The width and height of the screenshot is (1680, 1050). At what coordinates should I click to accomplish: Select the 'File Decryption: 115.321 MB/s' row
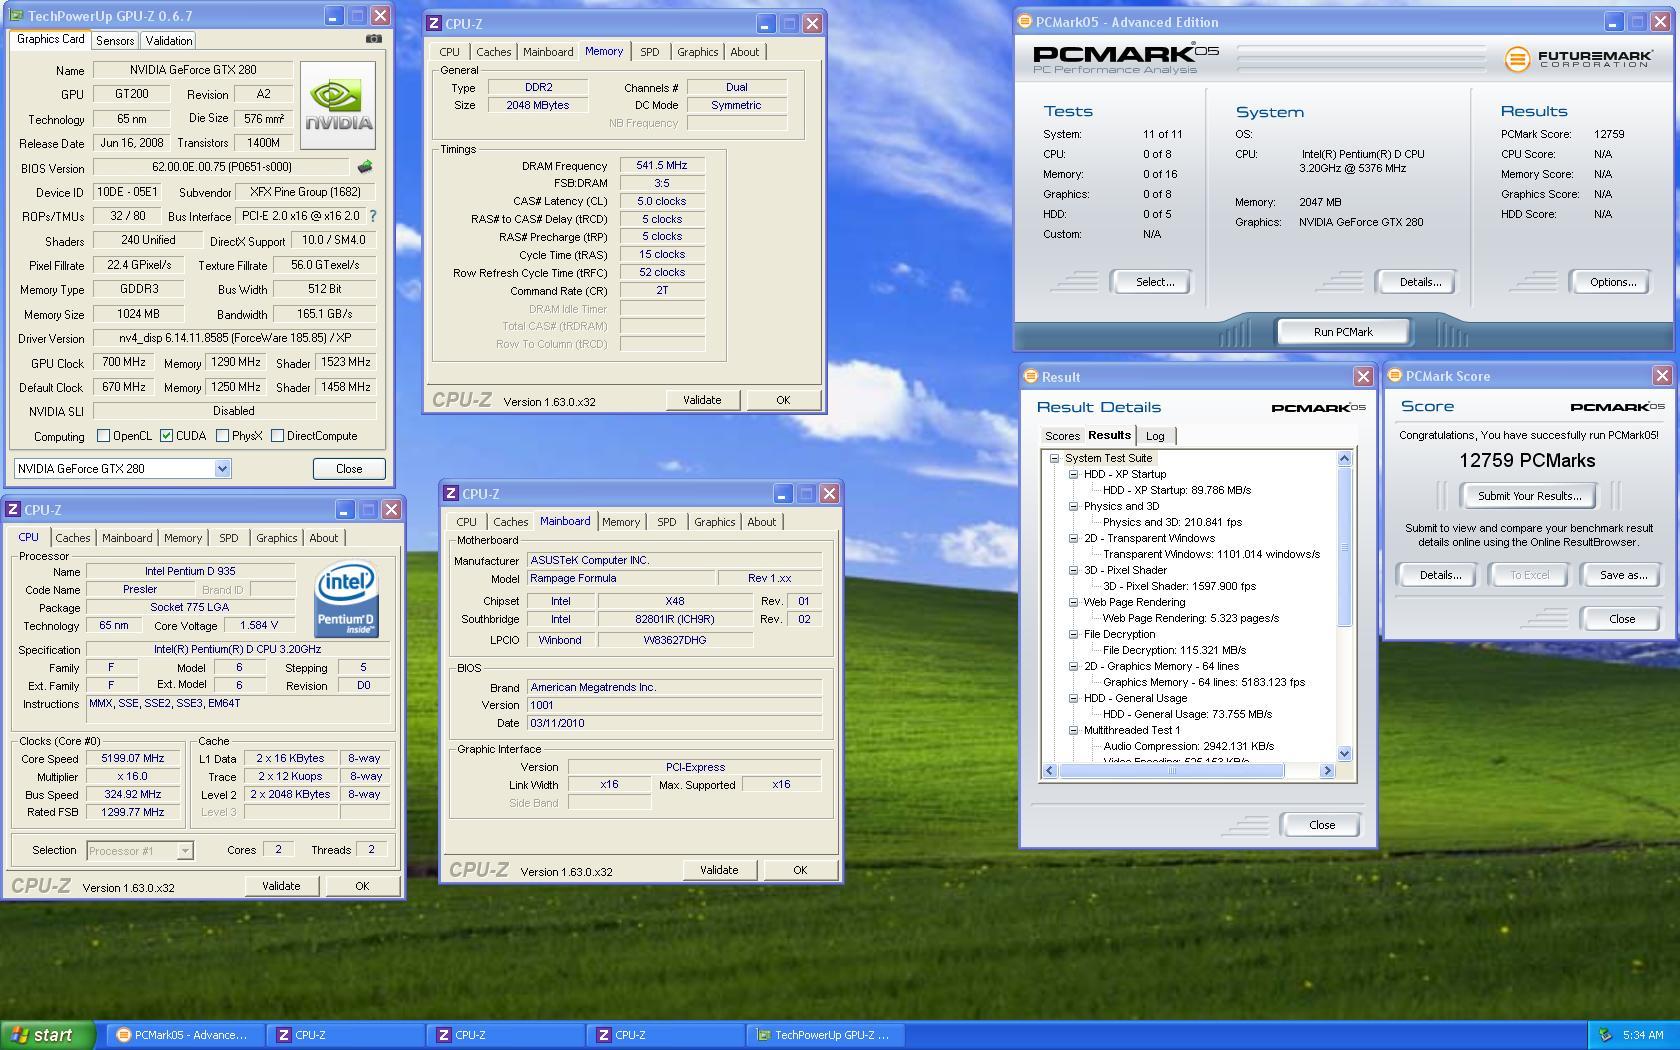point(1174,650)
